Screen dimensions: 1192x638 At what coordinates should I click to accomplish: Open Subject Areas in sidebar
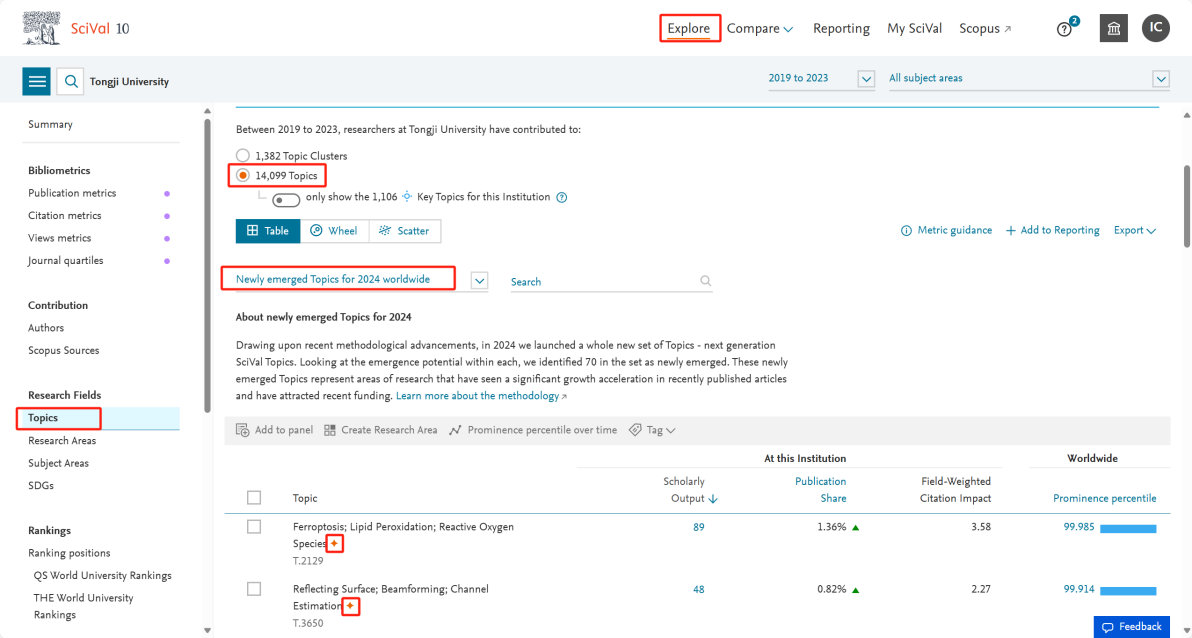(x=59, y=463)
